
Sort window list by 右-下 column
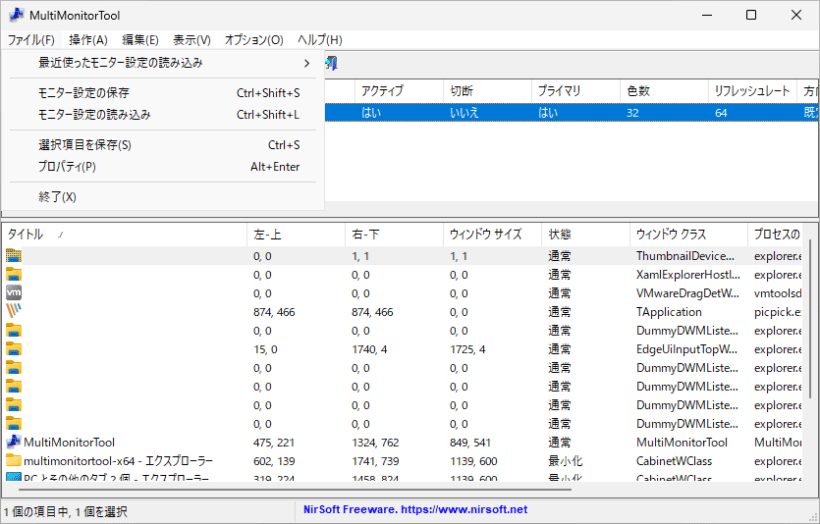point(394,234)
